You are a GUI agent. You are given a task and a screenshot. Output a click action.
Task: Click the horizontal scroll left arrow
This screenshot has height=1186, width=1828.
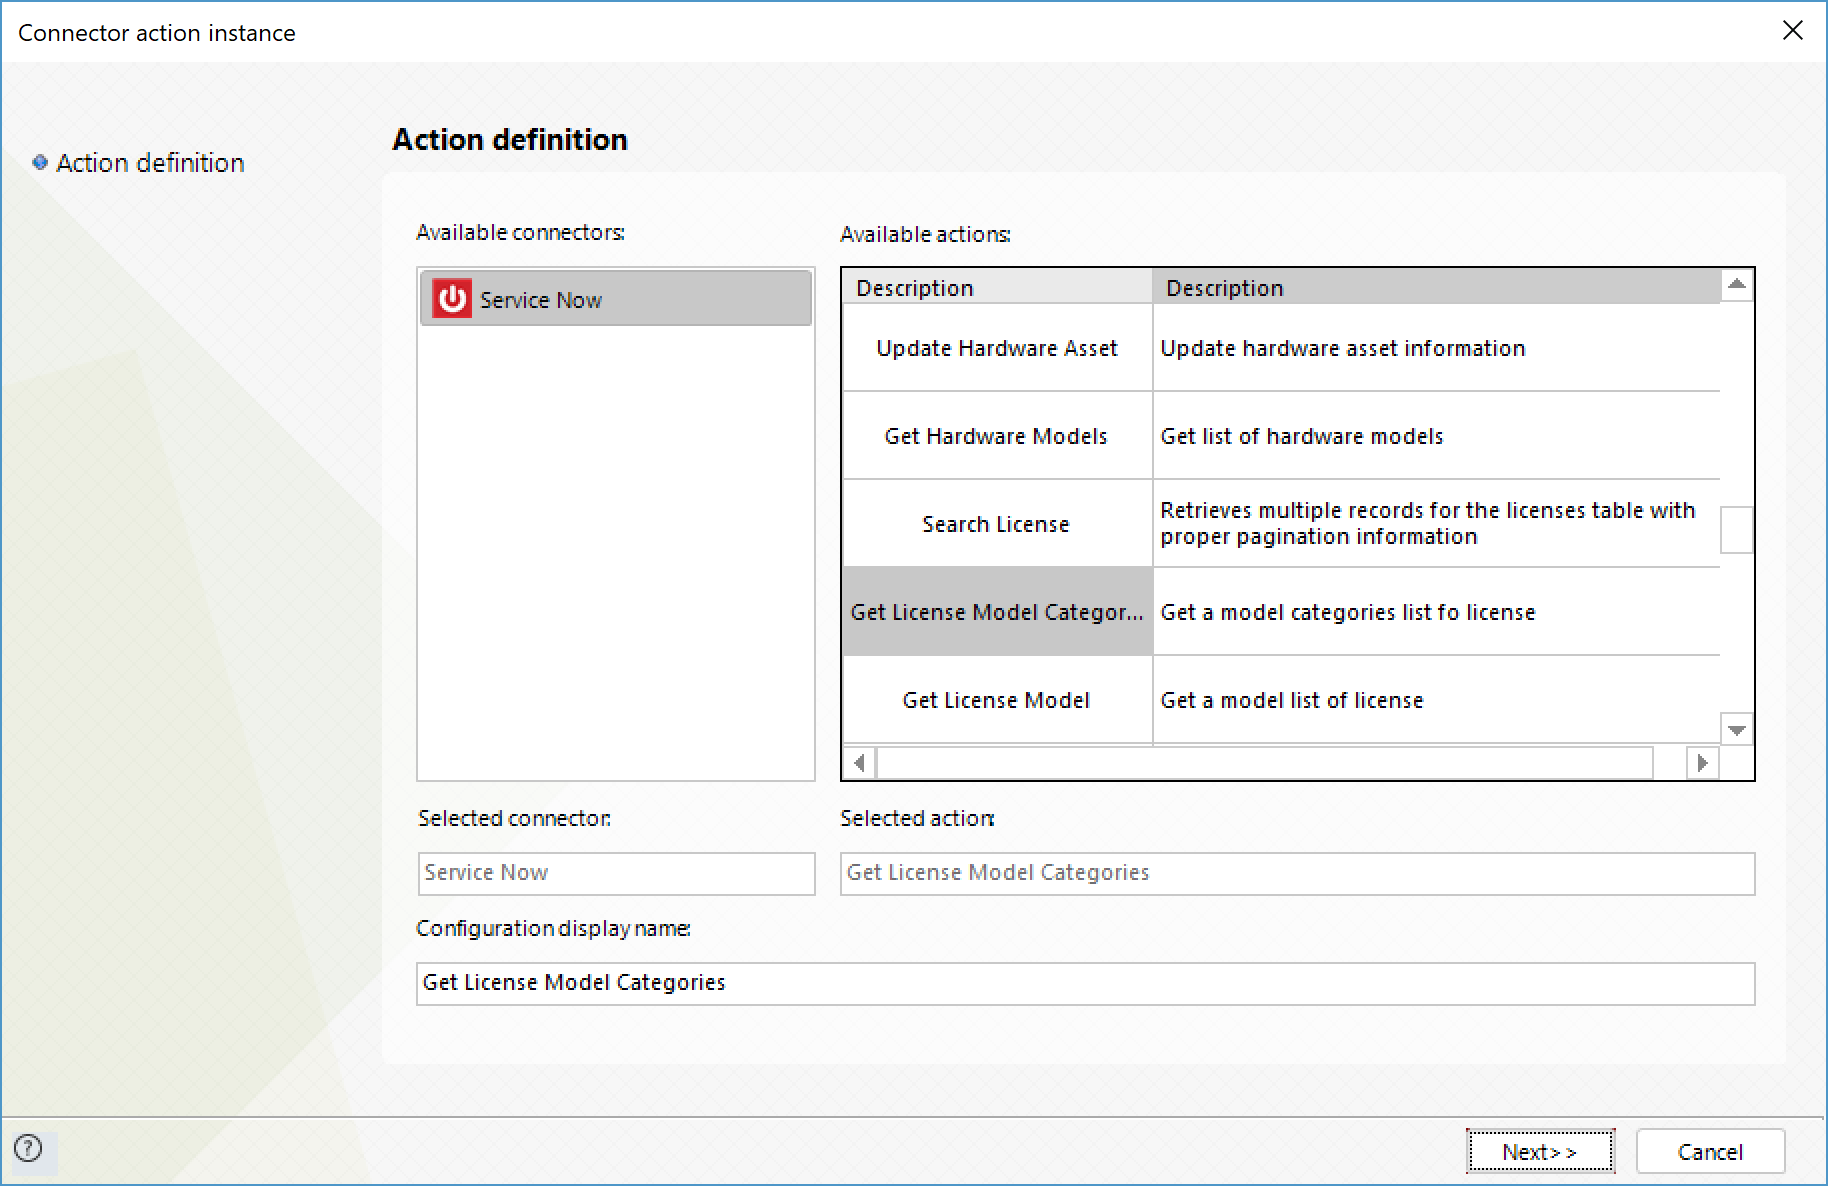859,763
